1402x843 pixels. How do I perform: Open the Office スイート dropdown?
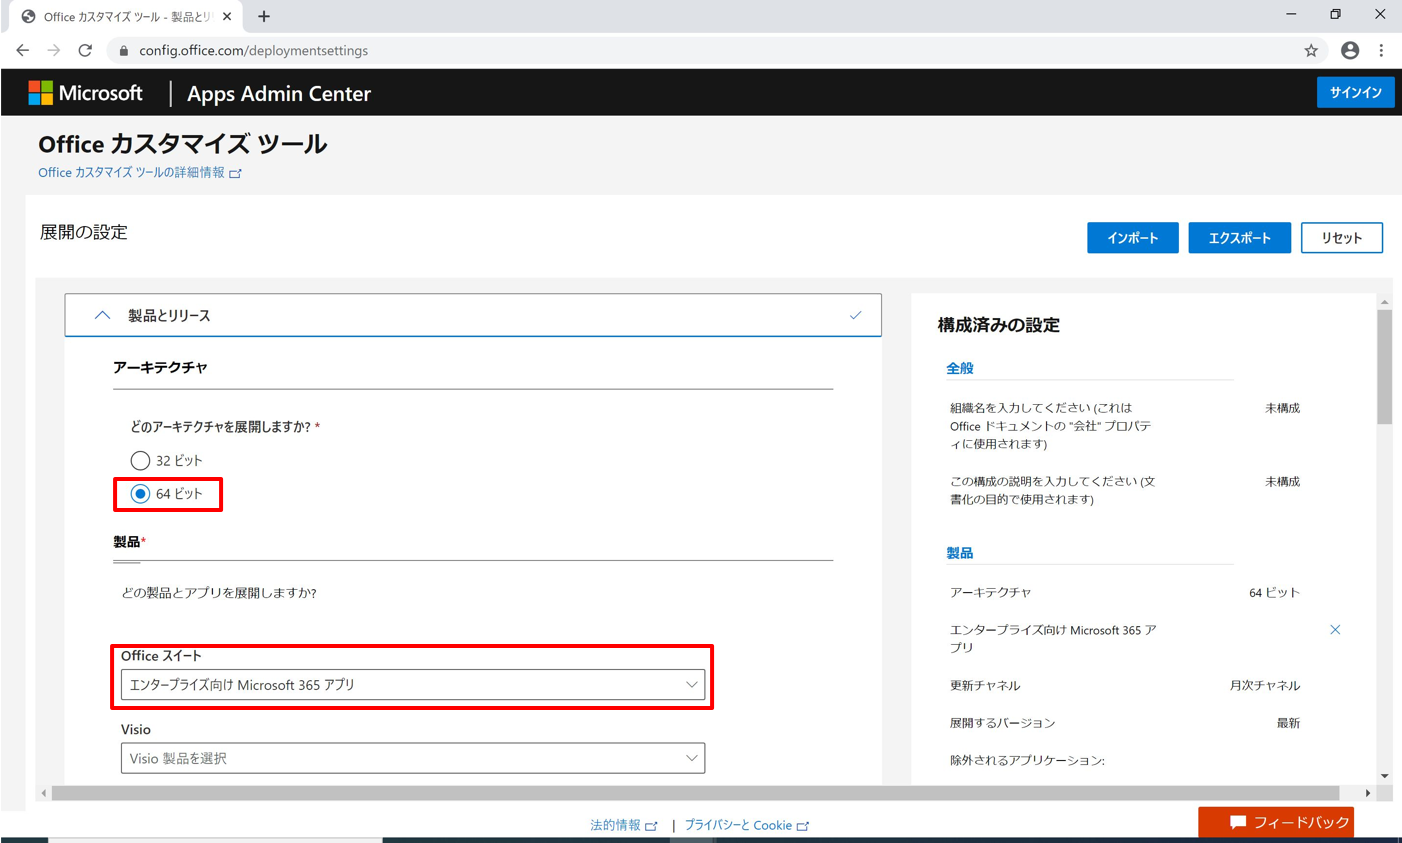(413, 685)
